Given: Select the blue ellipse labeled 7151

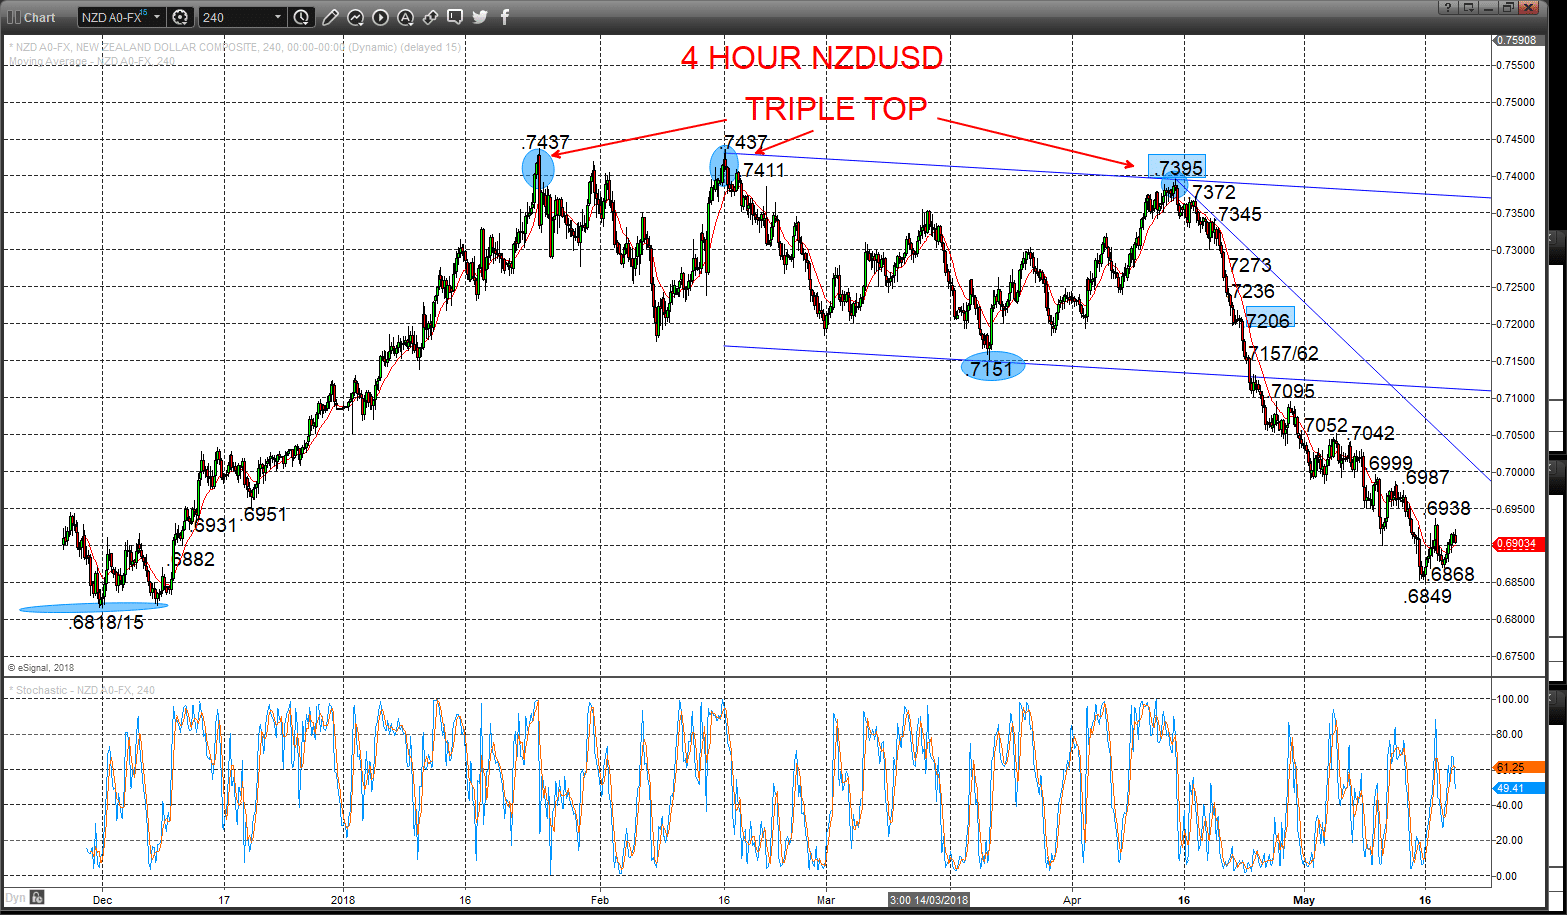Looking at the screenshot, I should click(x=993, y=368).
